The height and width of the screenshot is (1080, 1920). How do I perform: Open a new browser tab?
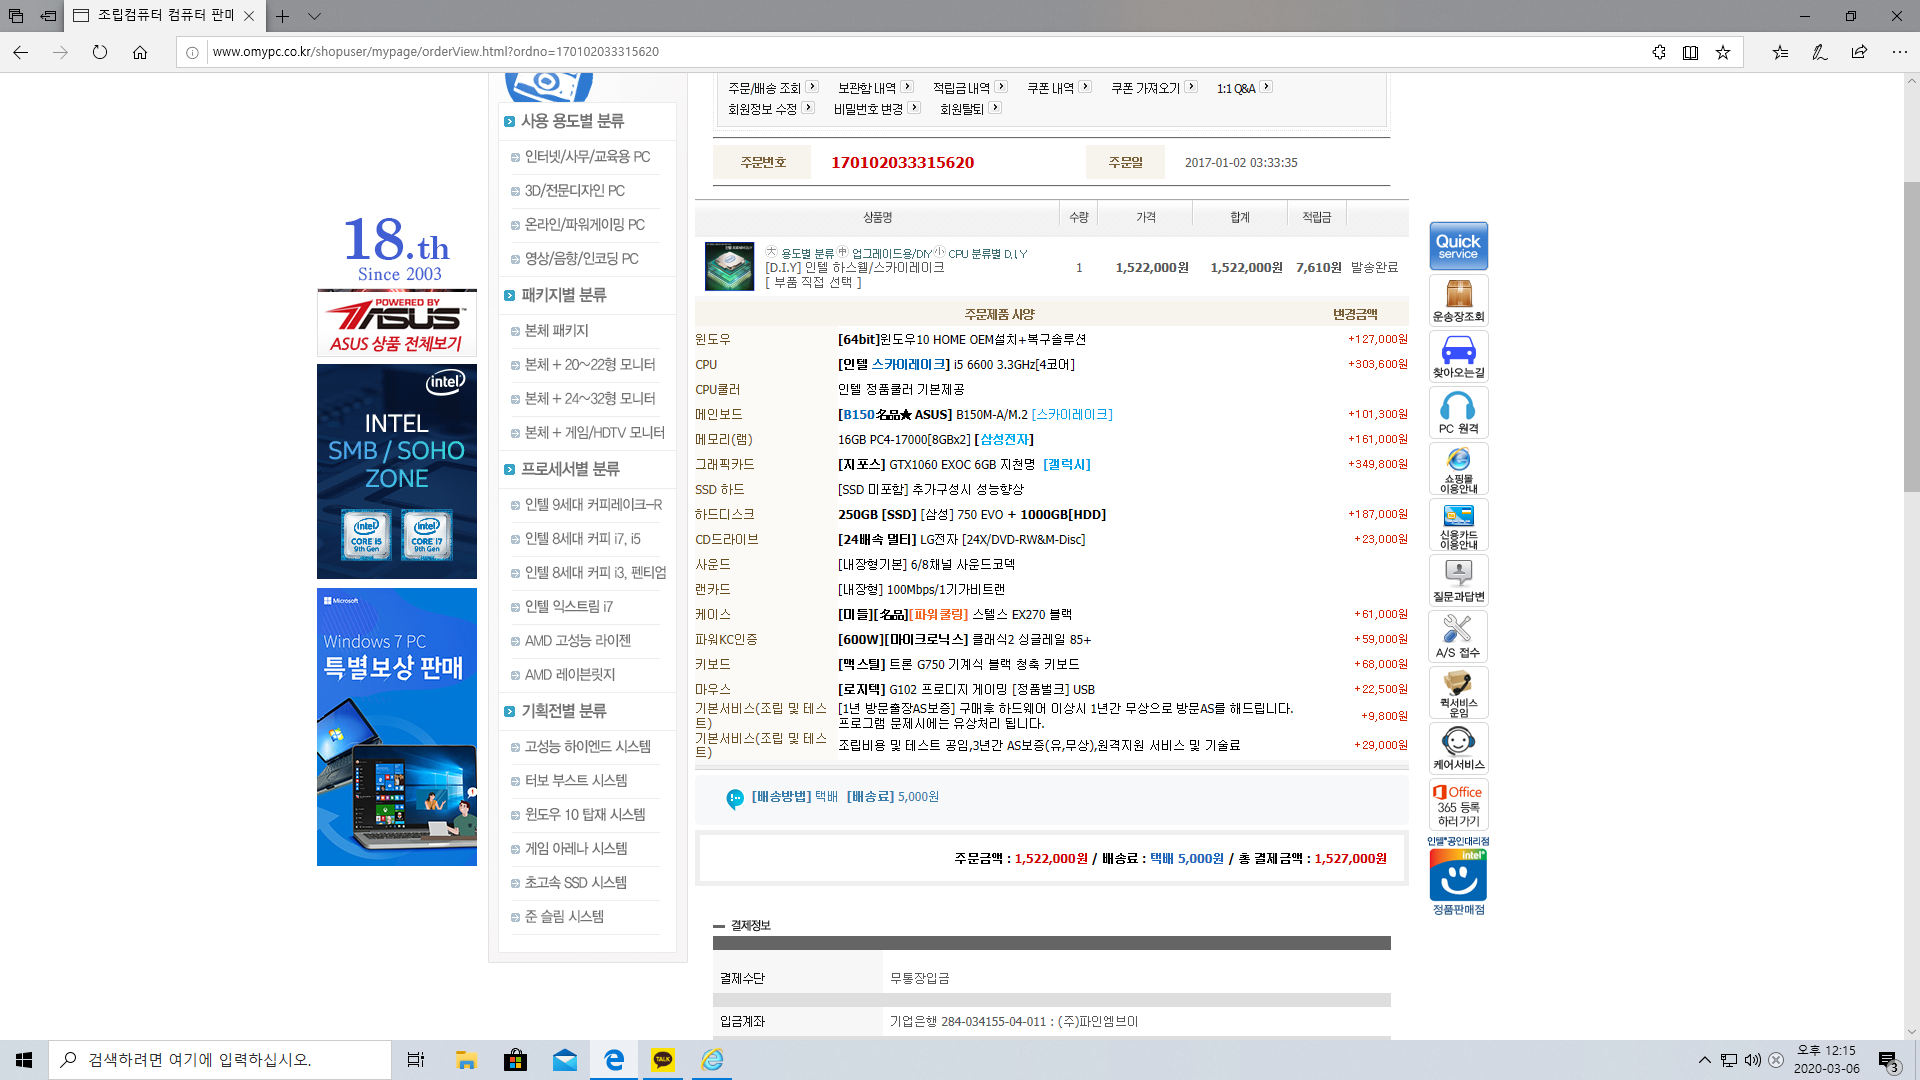(283, 16)
